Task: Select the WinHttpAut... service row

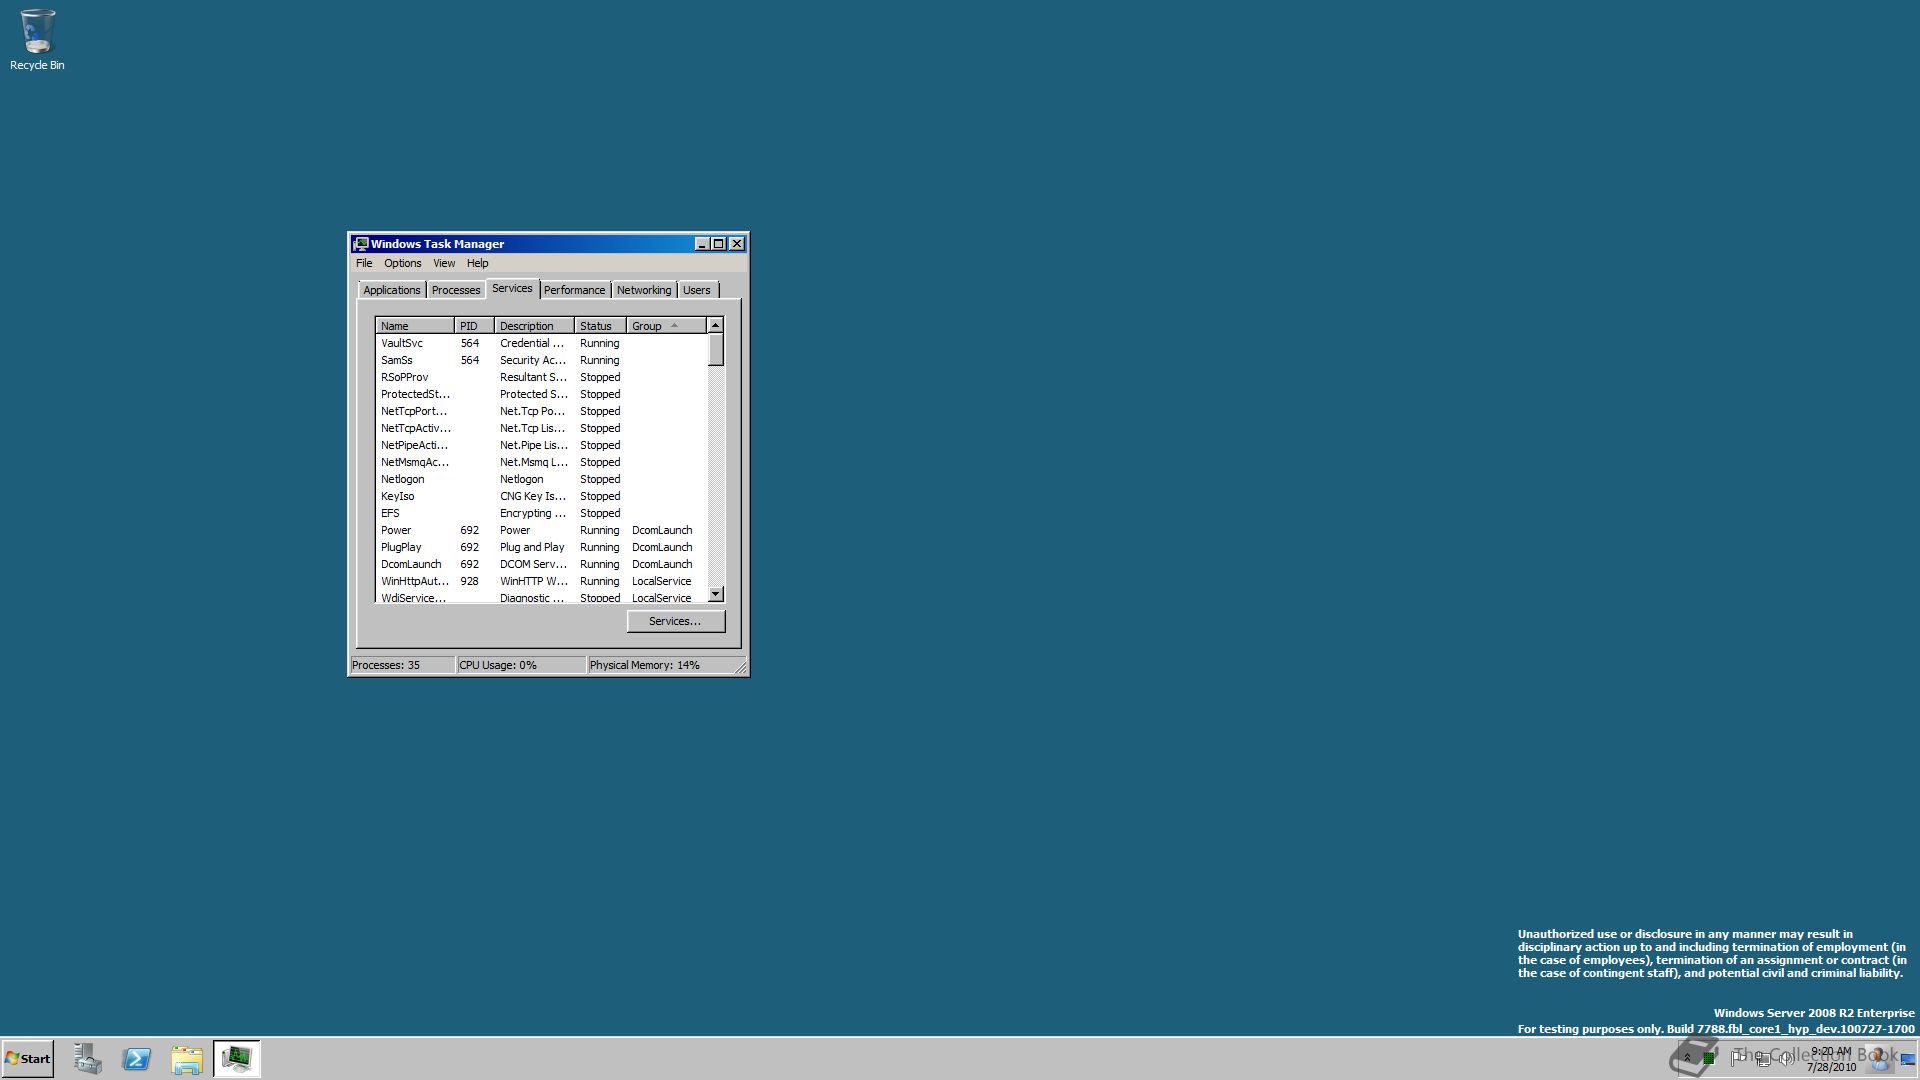Action: tap(541, 581)
